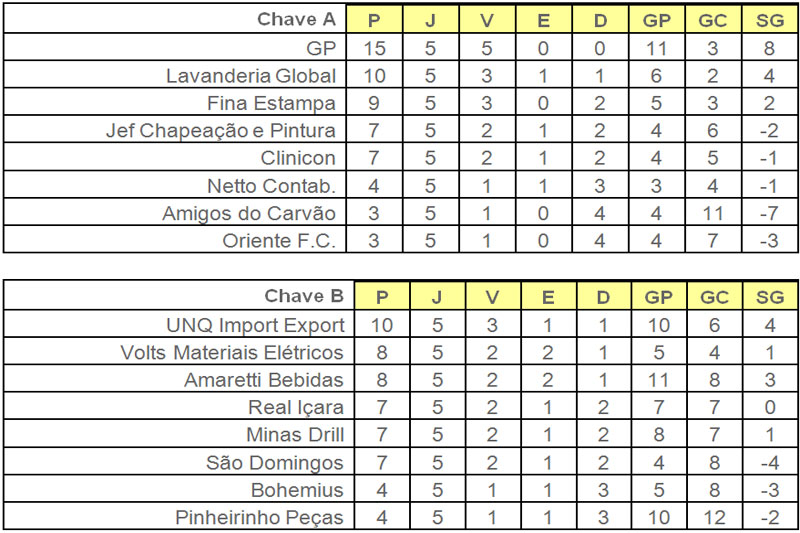Select the Oriente F.C. team name
Viewport: 800px width, 533px height.
point(284,240)
